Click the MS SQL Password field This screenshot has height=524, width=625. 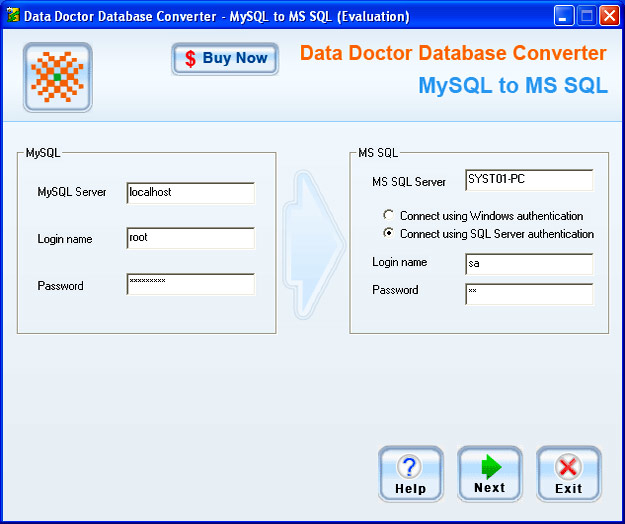529,294
